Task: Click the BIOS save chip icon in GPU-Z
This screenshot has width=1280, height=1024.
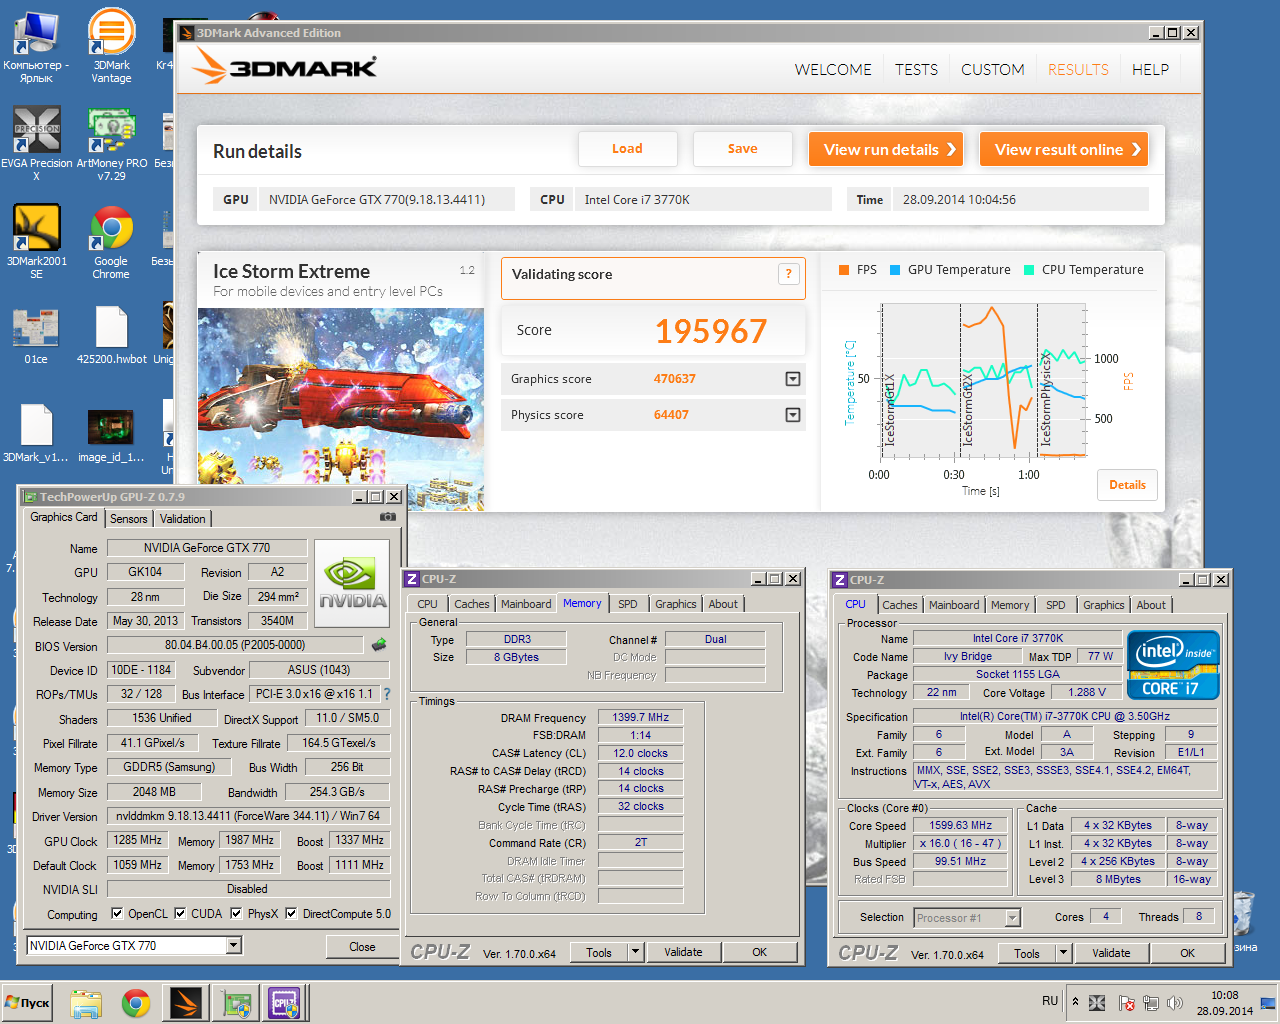Action: pos(379,645)
